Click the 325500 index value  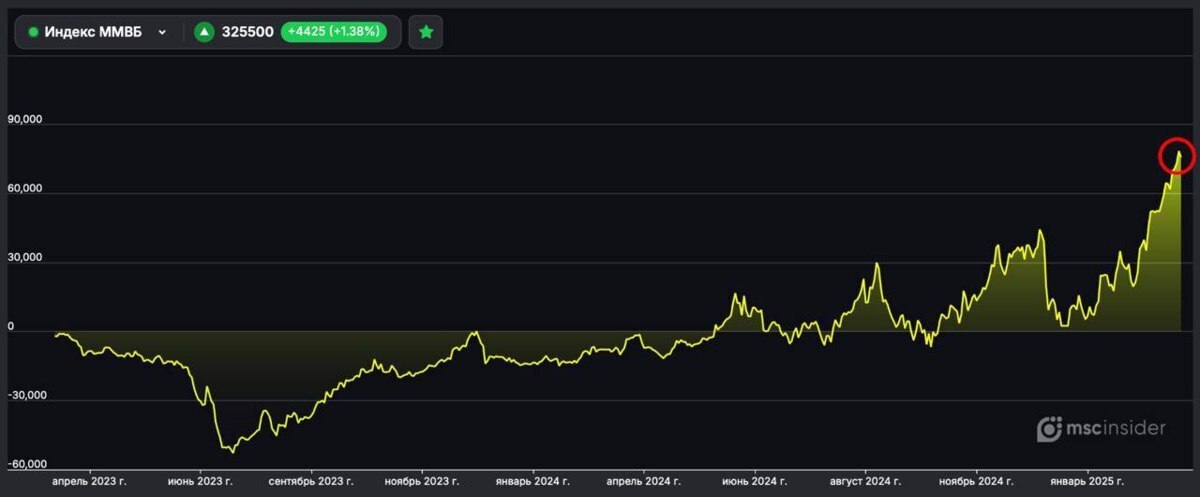[x=248, y=32]
